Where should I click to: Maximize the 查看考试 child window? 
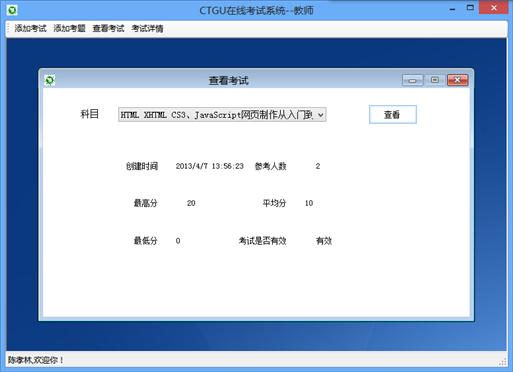click(x=435, y=80)
